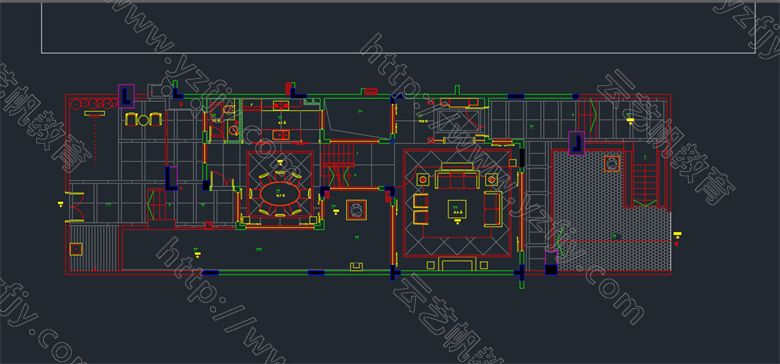Image resolution: width=780 pixels, height=364 pixels.
Task: Click the three-seat sofa in living room
Action: click(x=457, y=179)
